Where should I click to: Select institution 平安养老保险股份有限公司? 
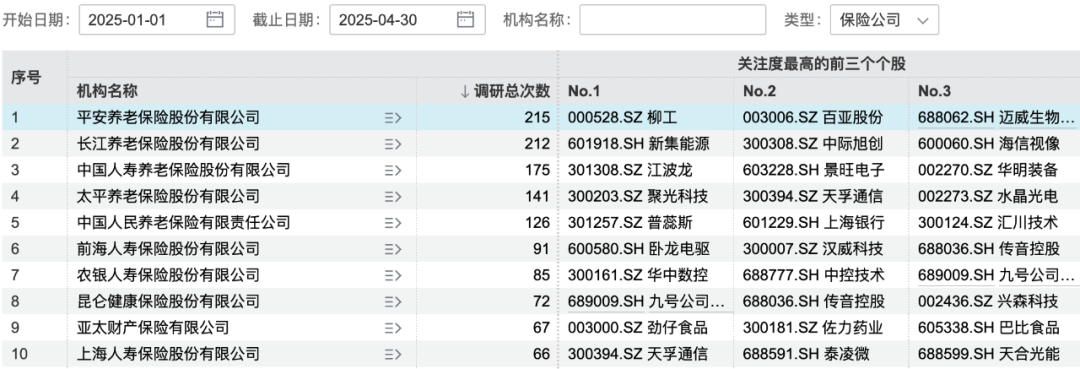tap(168, 118)
